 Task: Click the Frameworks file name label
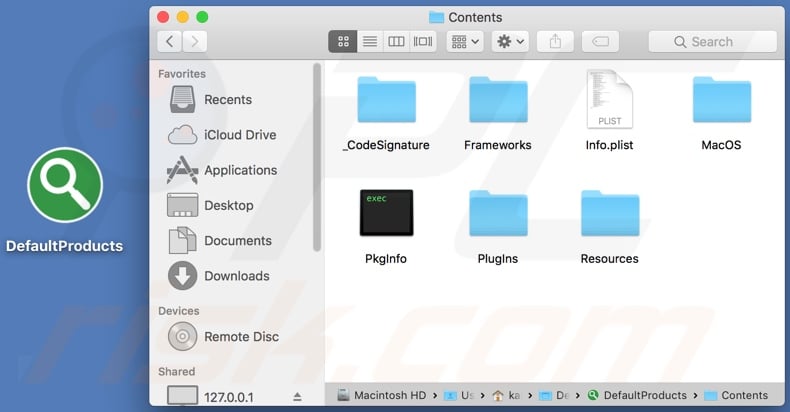[498, 145]
